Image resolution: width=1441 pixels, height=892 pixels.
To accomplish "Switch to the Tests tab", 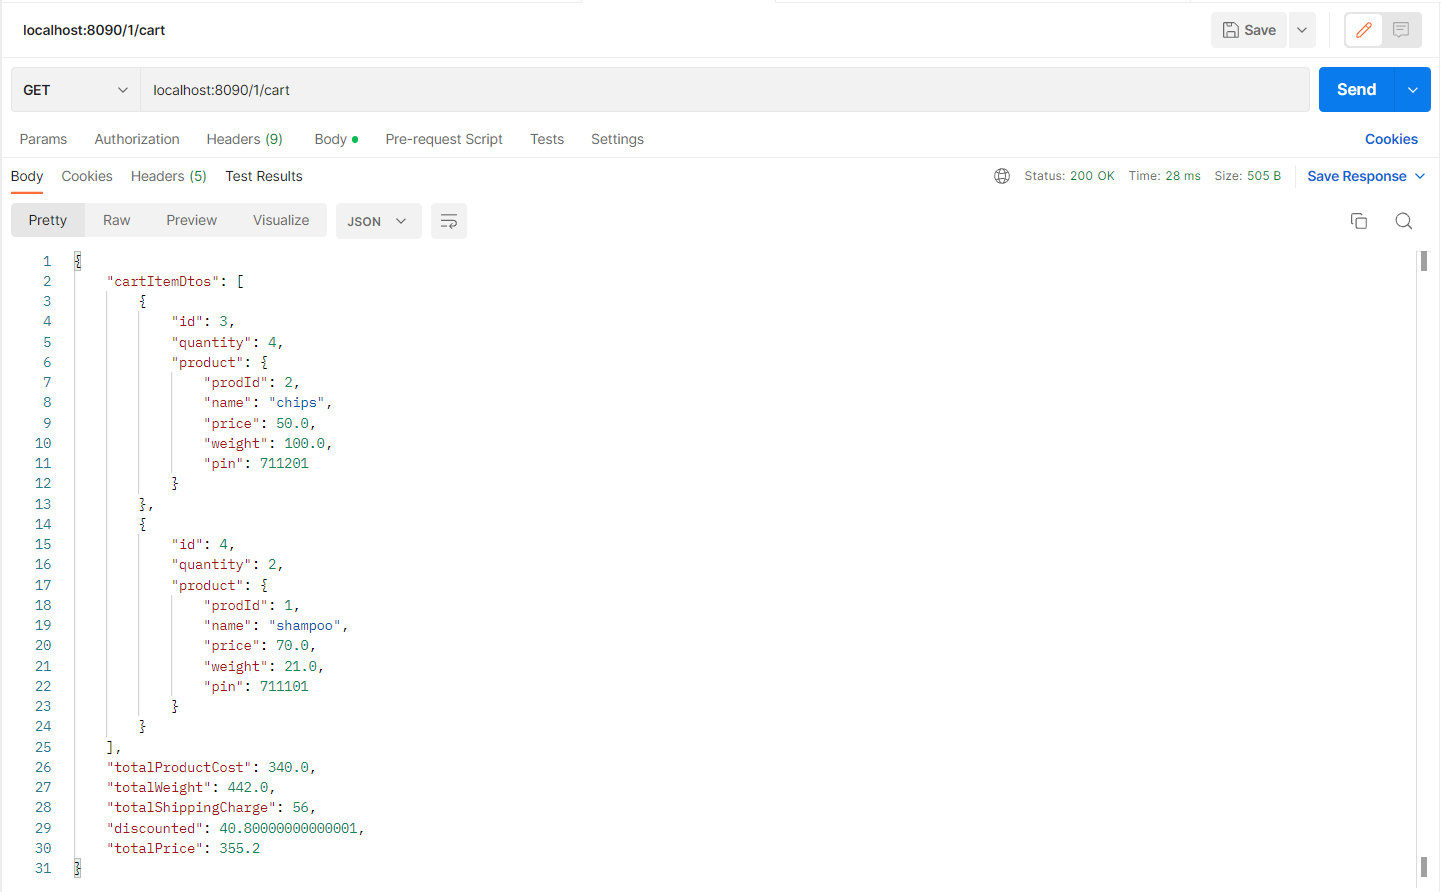I will coord(547,139).
